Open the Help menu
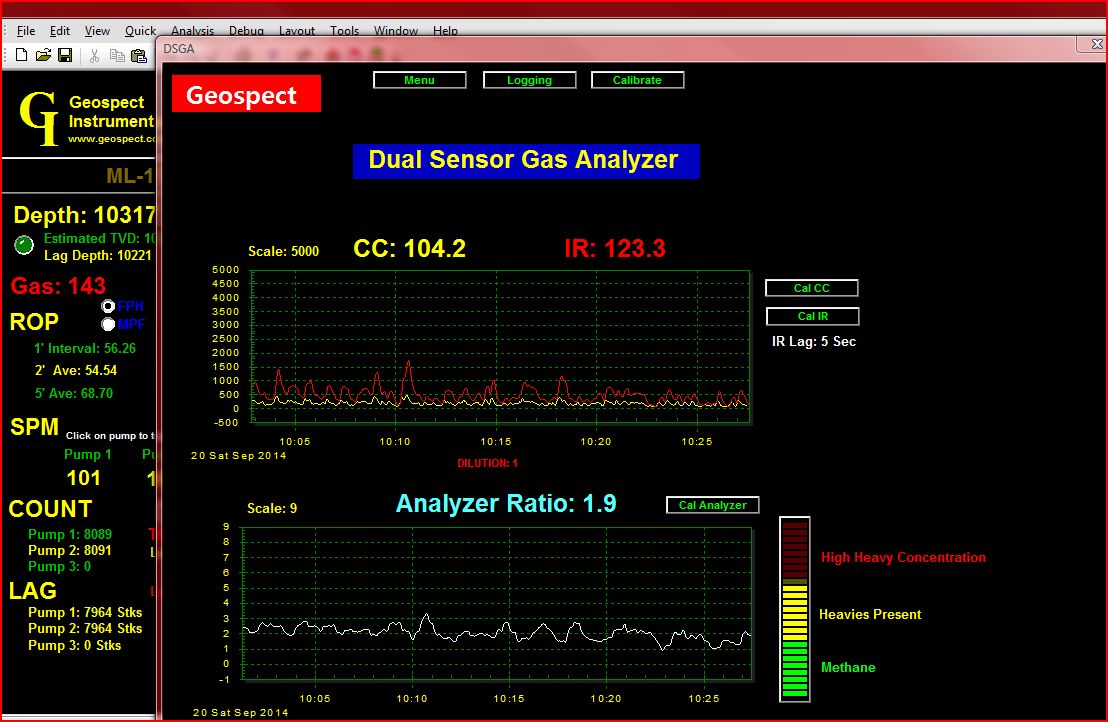Image resolution: width=1108 pixels, height=722 pixels. pyautogui.click(x=445, y=30)
